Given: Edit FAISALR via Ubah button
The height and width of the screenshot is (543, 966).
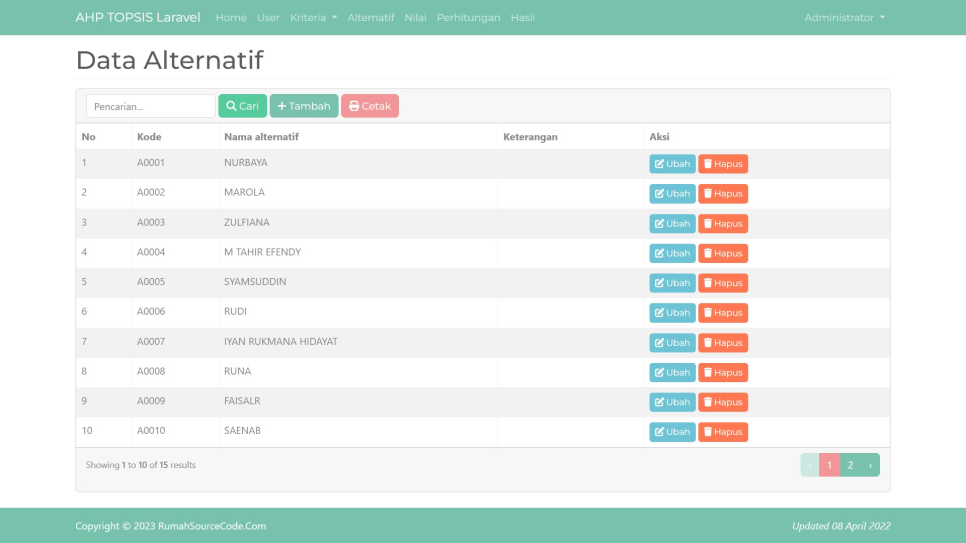Looking at the screenshot, I should pos(672,402).
